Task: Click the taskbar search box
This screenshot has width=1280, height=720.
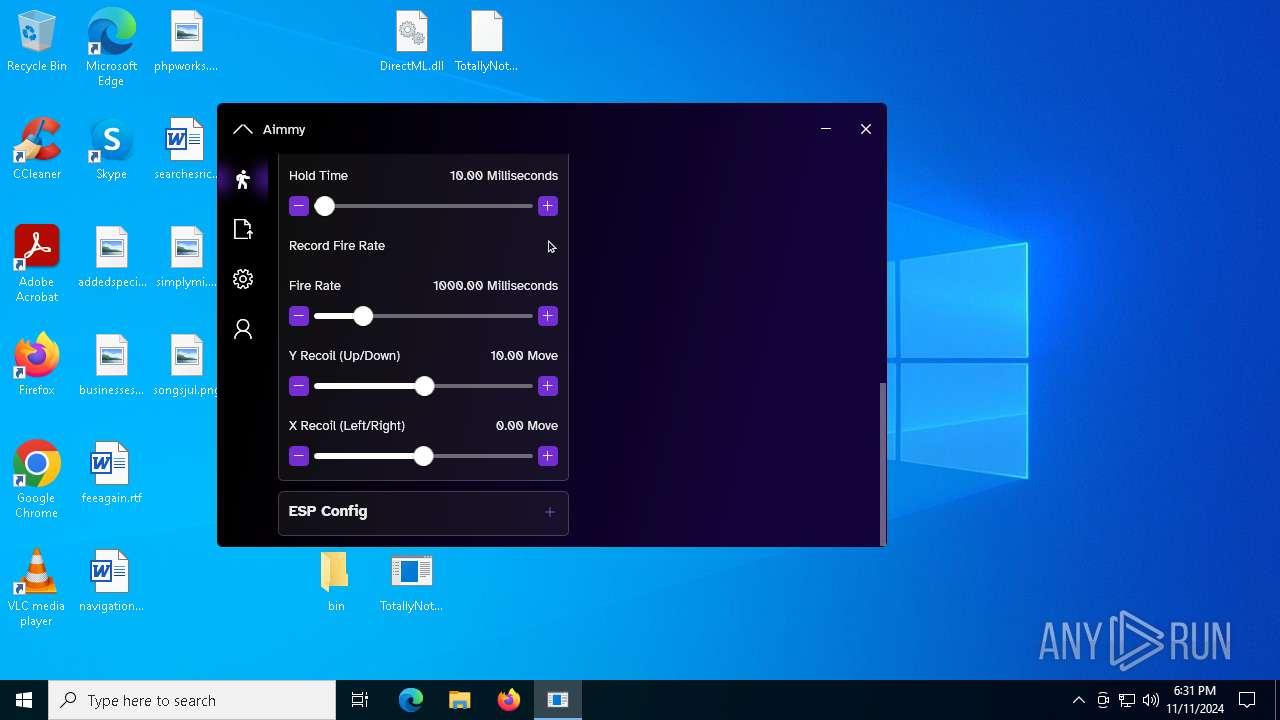Action: point(192,700)
